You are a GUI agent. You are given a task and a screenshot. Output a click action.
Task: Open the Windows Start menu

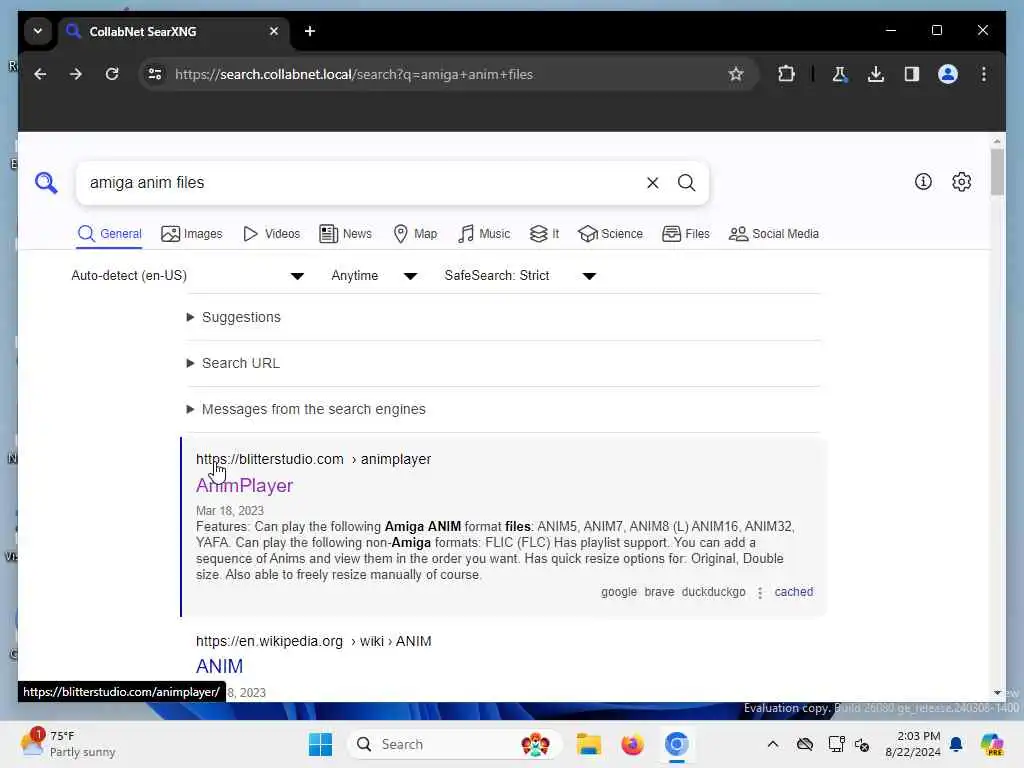point(320,744)
